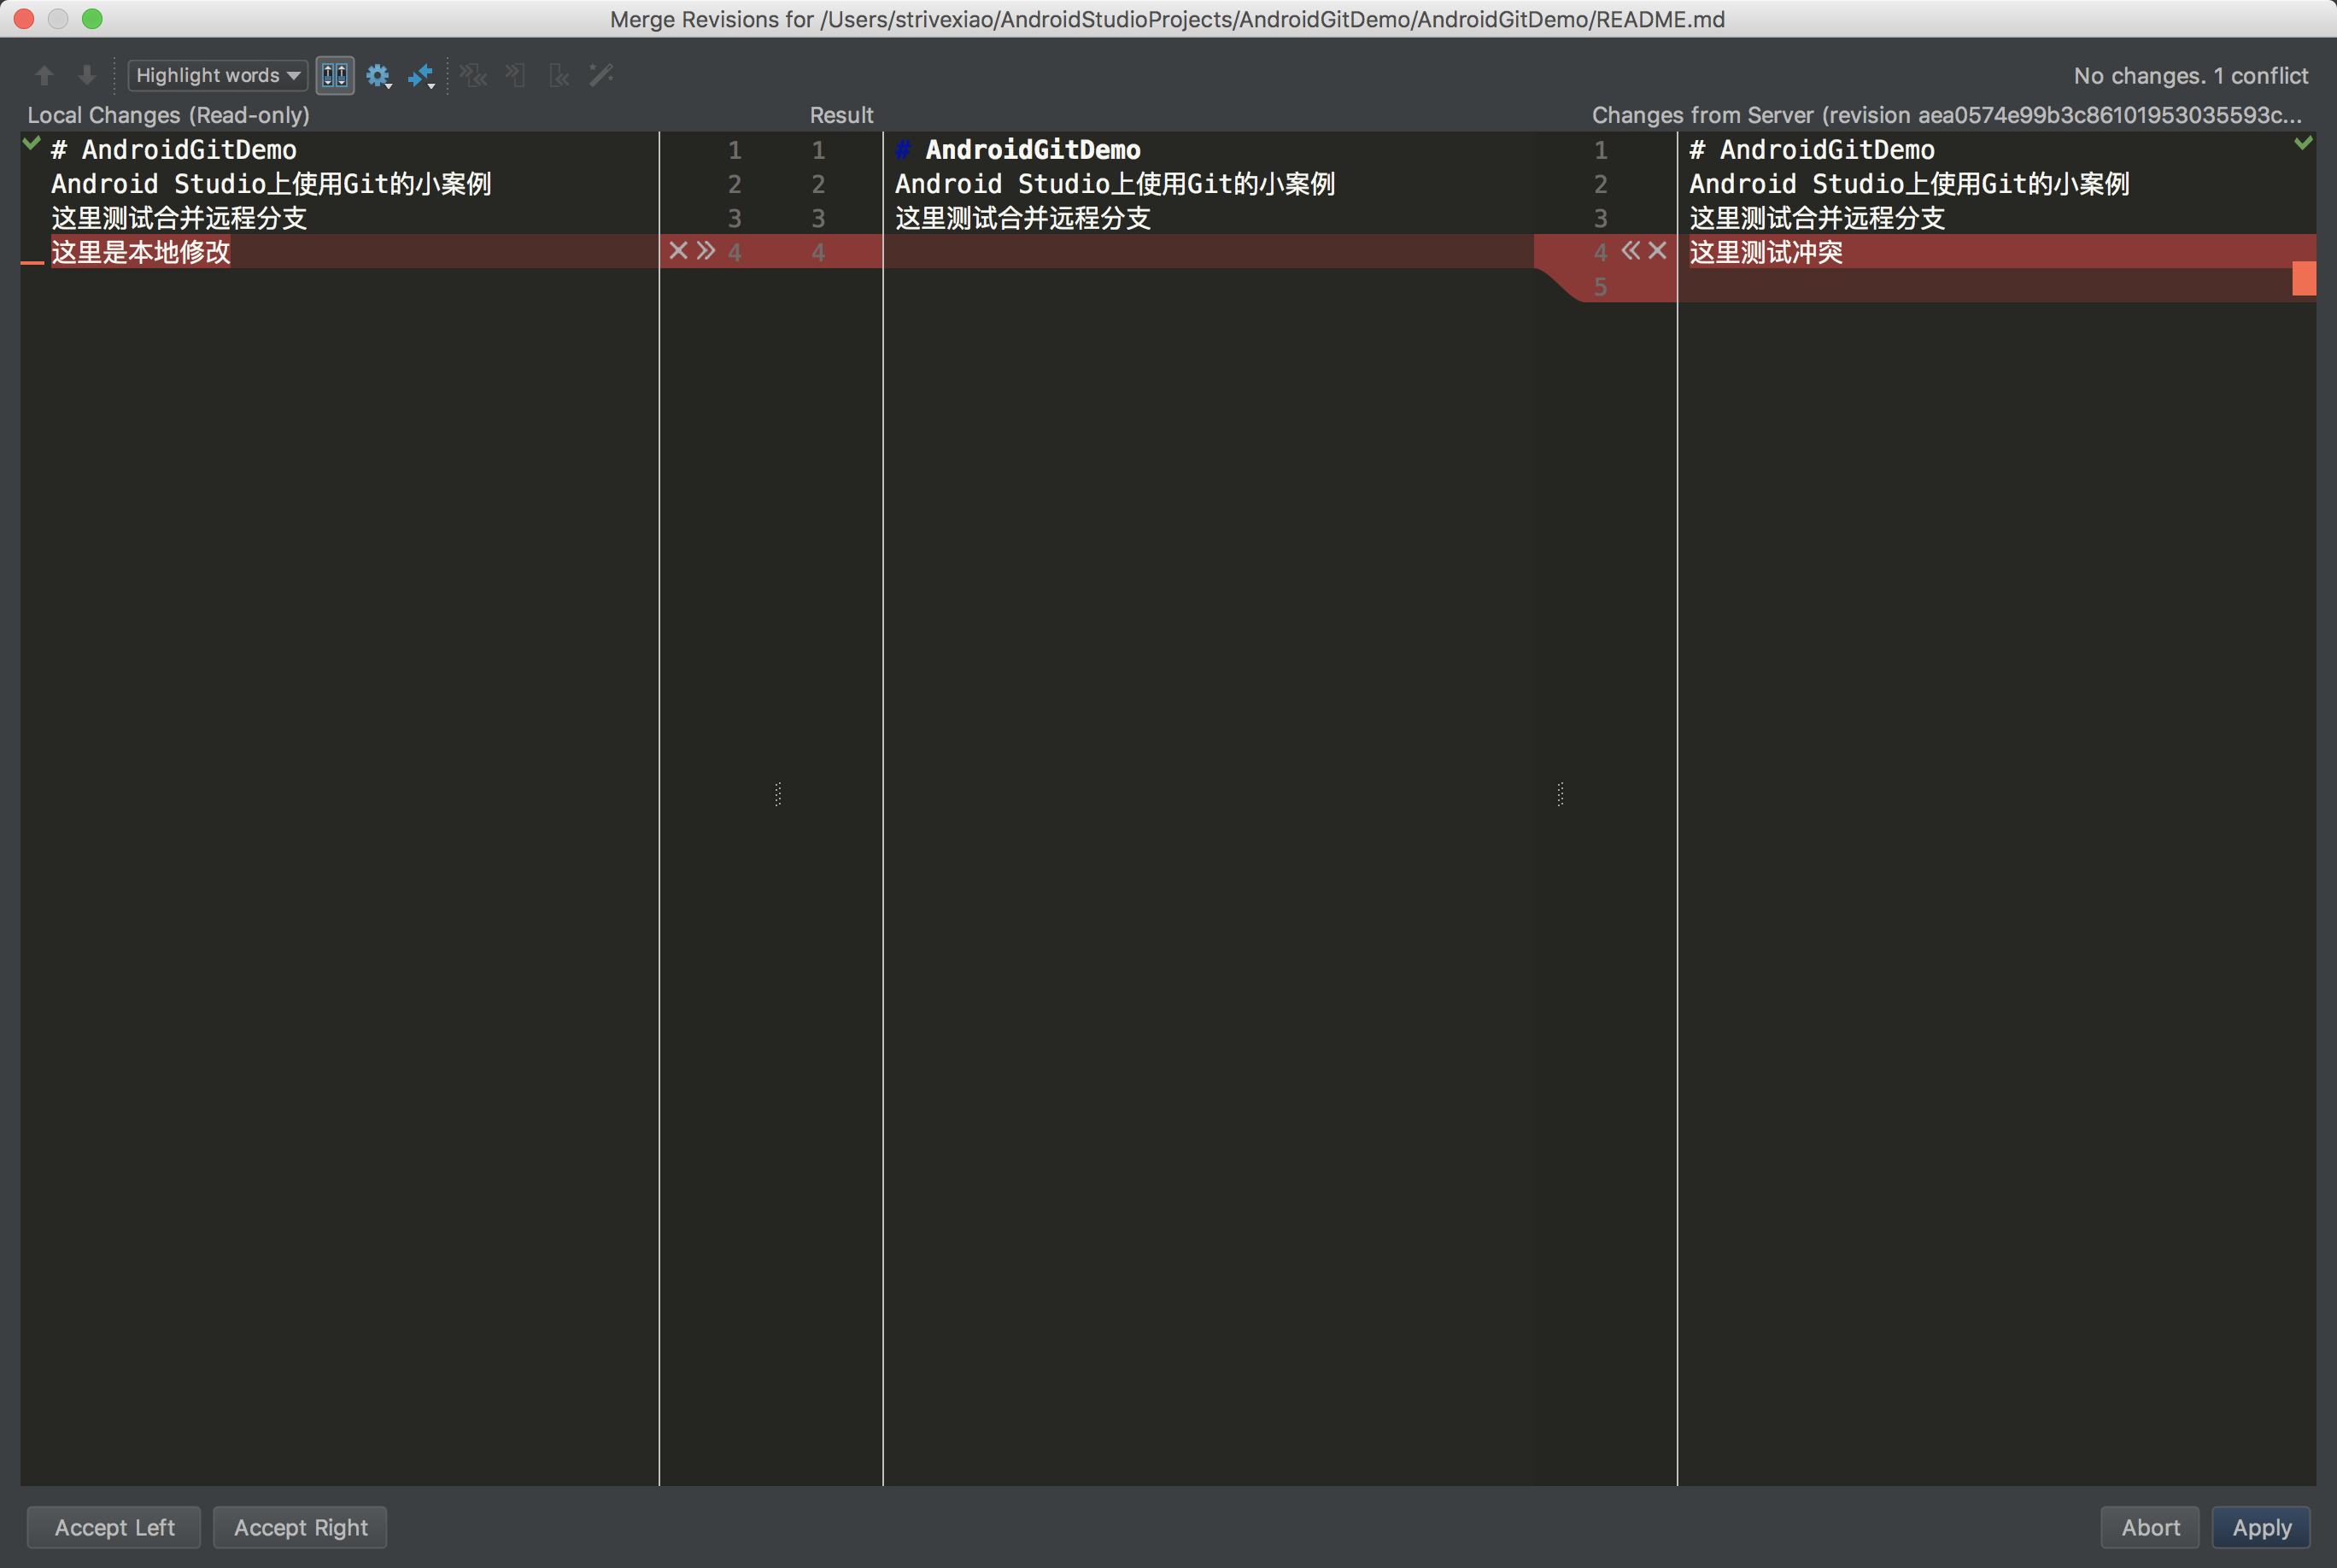Apply all non-conflicting changes icon
The width and height of the screenshot is (2337, 1568).
point(473,75)
